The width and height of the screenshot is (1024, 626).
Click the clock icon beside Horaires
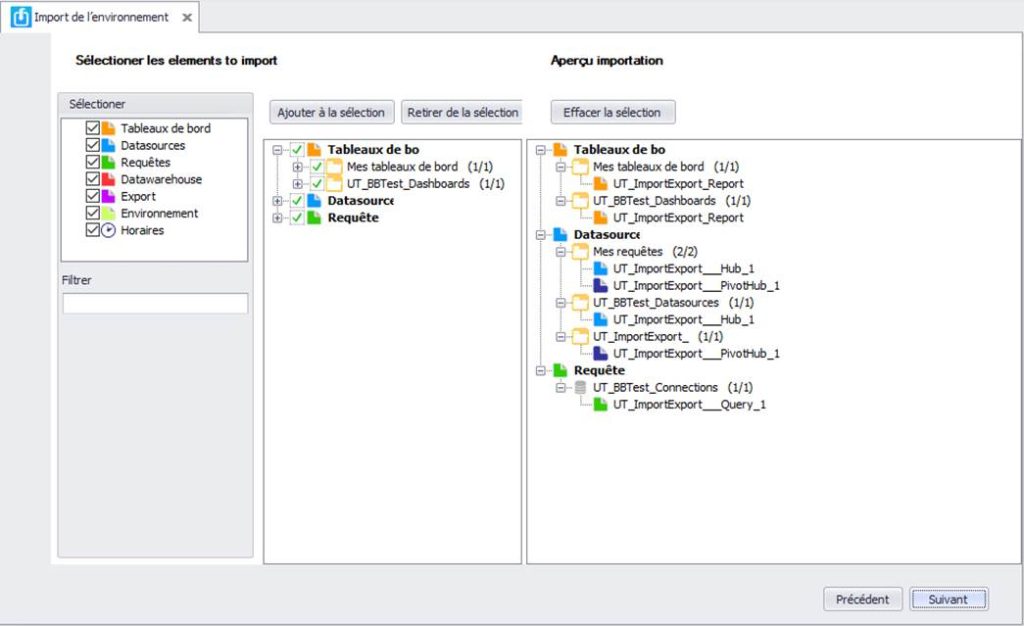(108, 230)
